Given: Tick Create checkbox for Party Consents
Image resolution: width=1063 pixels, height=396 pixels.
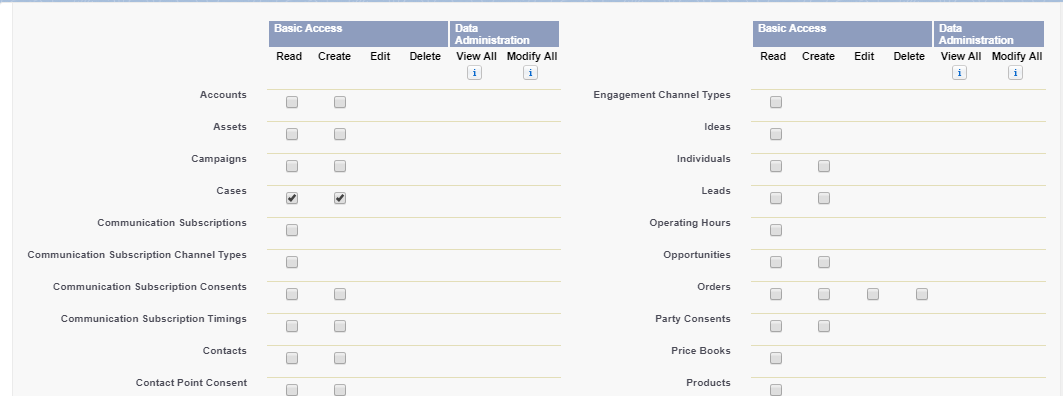Looking at the screenshot, I should (x=824, y=325).
